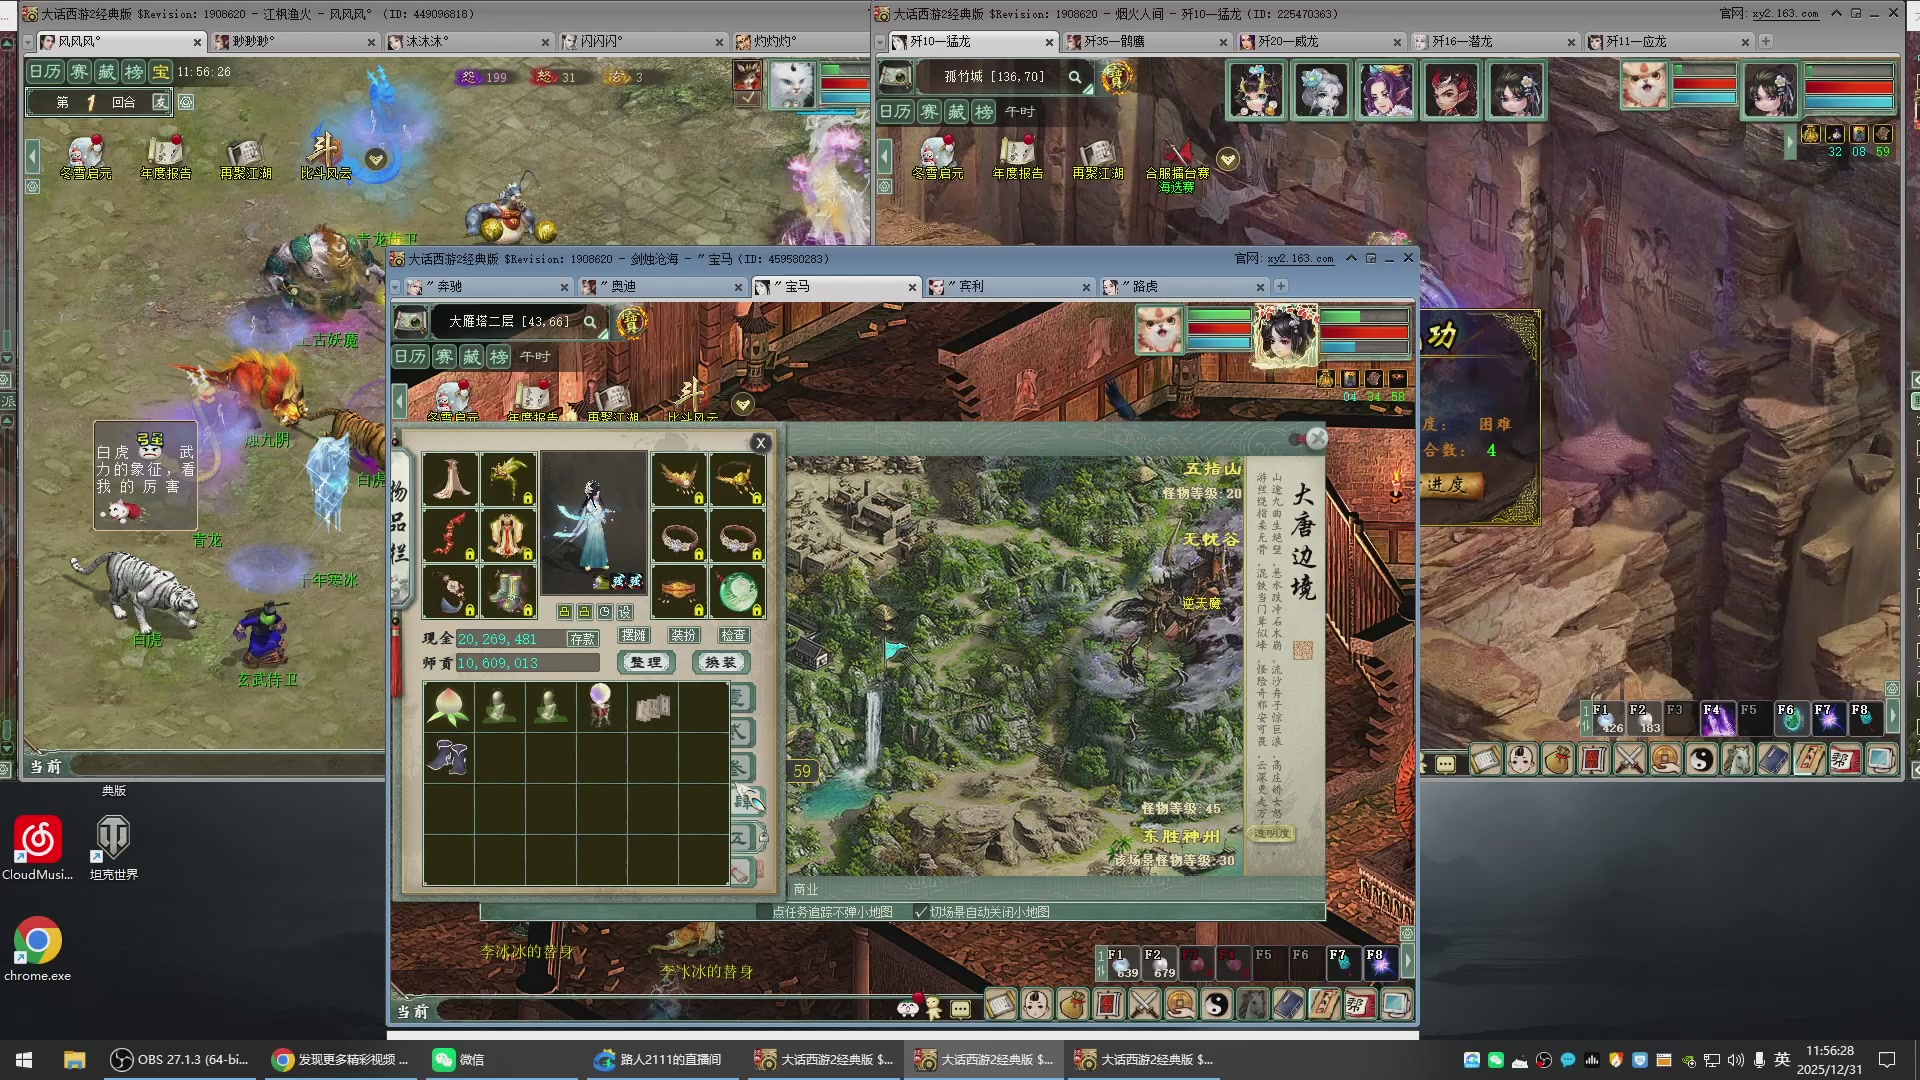Toggle heart-shaped collapse button beside 比斗风云 in left window
The image size is (1920, 1080).
[376, 159]
